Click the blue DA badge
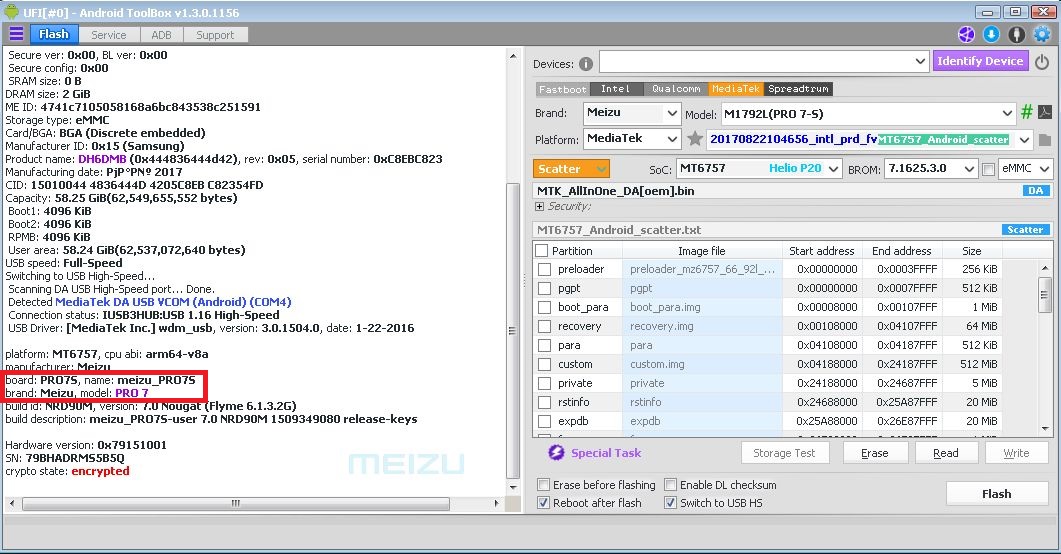 pos(1035,191)
